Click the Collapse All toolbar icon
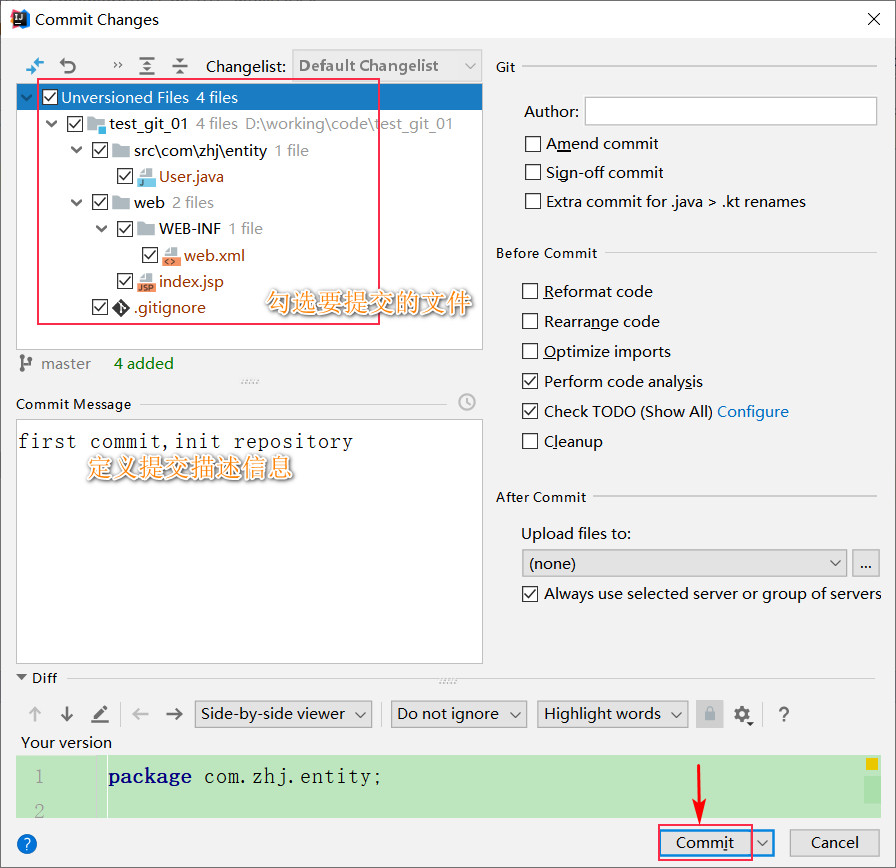Viewport: 896px width, 868px height. (179, 66)
